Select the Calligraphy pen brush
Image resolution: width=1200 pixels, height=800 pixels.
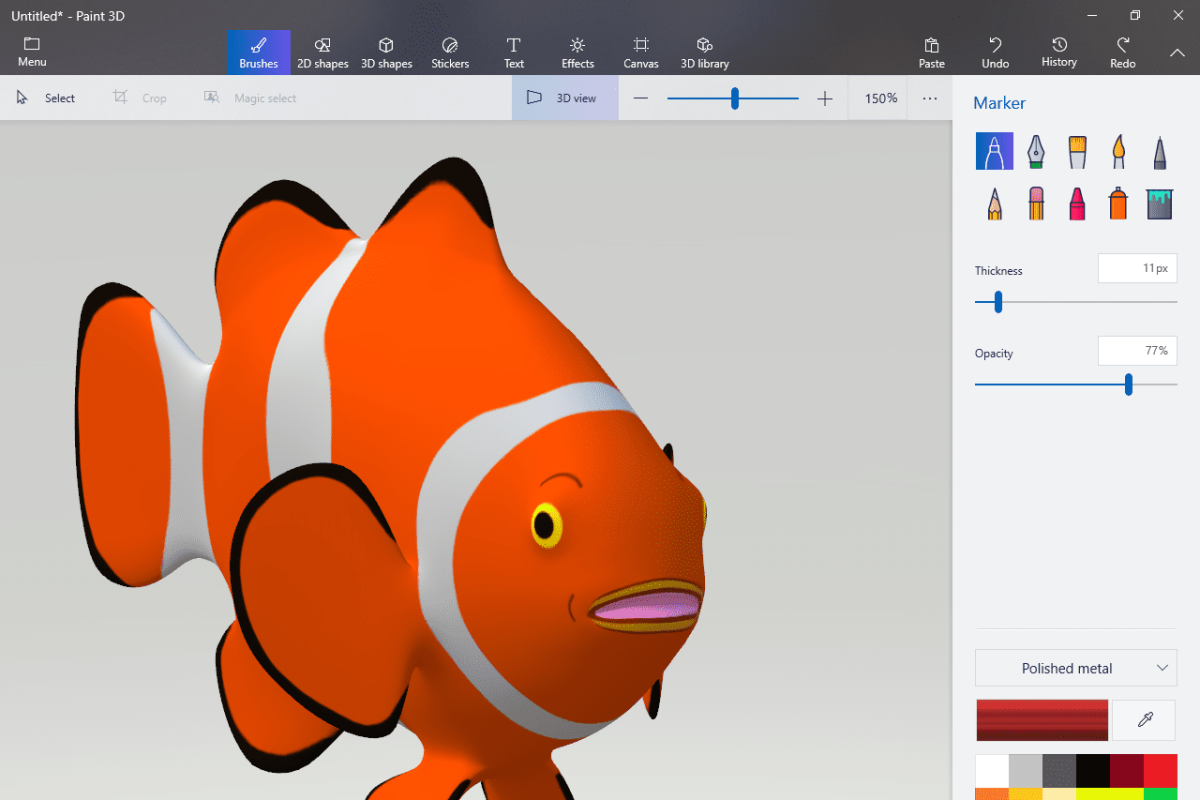tap(1035, 152)
